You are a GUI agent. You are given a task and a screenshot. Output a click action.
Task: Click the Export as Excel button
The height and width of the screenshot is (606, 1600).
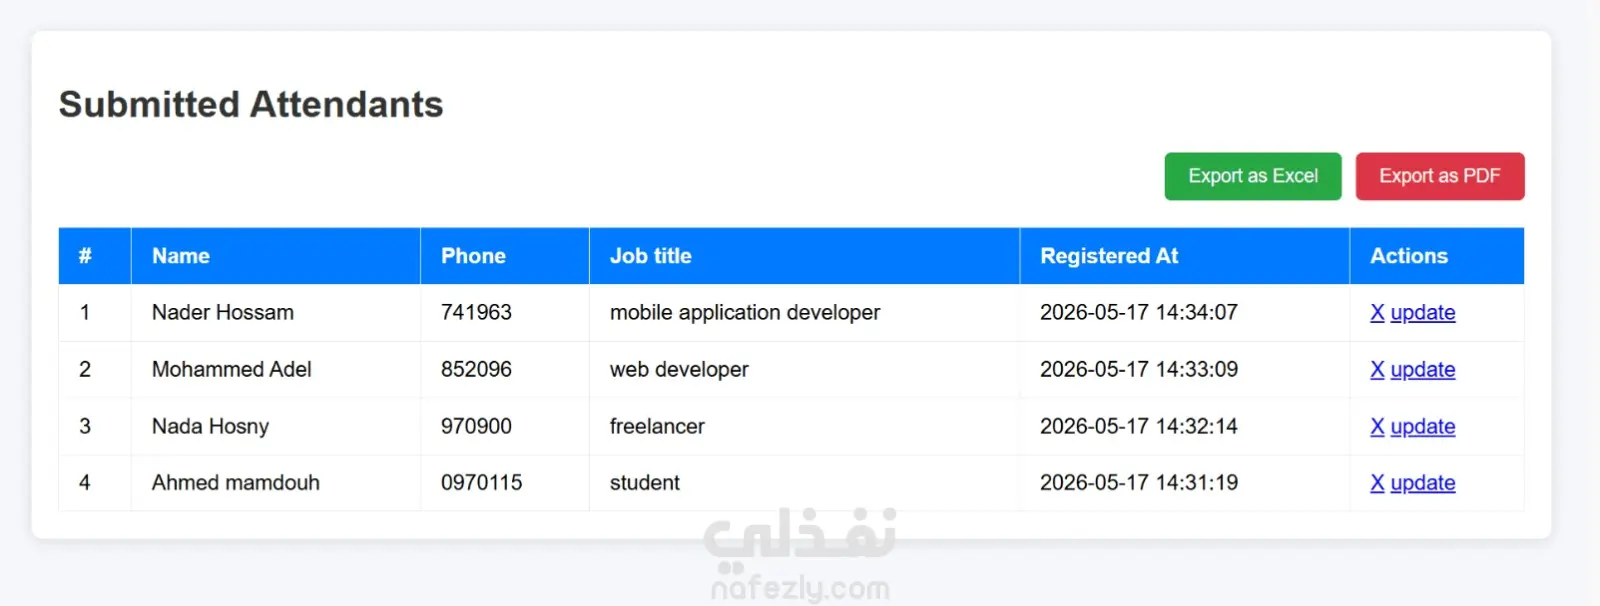1252,176
